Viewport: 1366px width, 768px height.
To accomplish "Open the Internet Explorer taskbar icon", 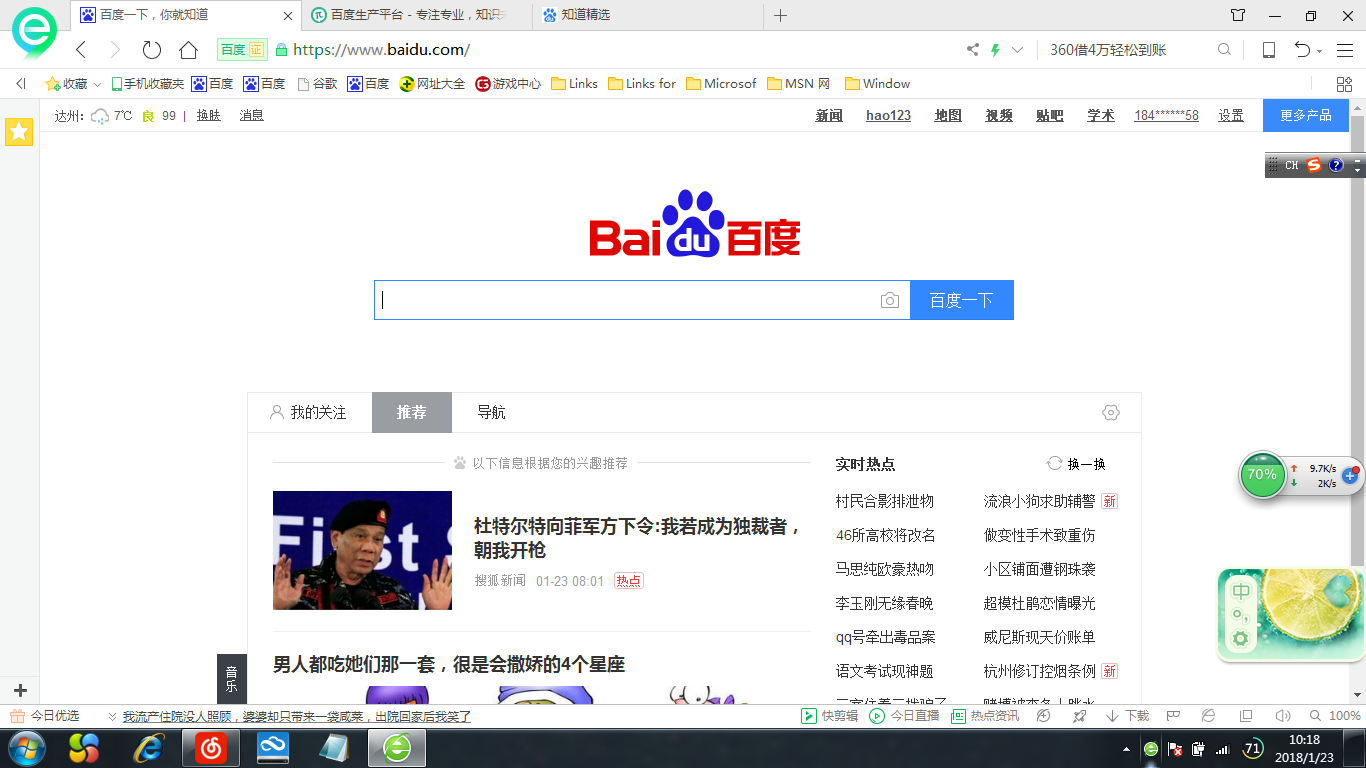I will pyautogui.click(x=150, y=748).
